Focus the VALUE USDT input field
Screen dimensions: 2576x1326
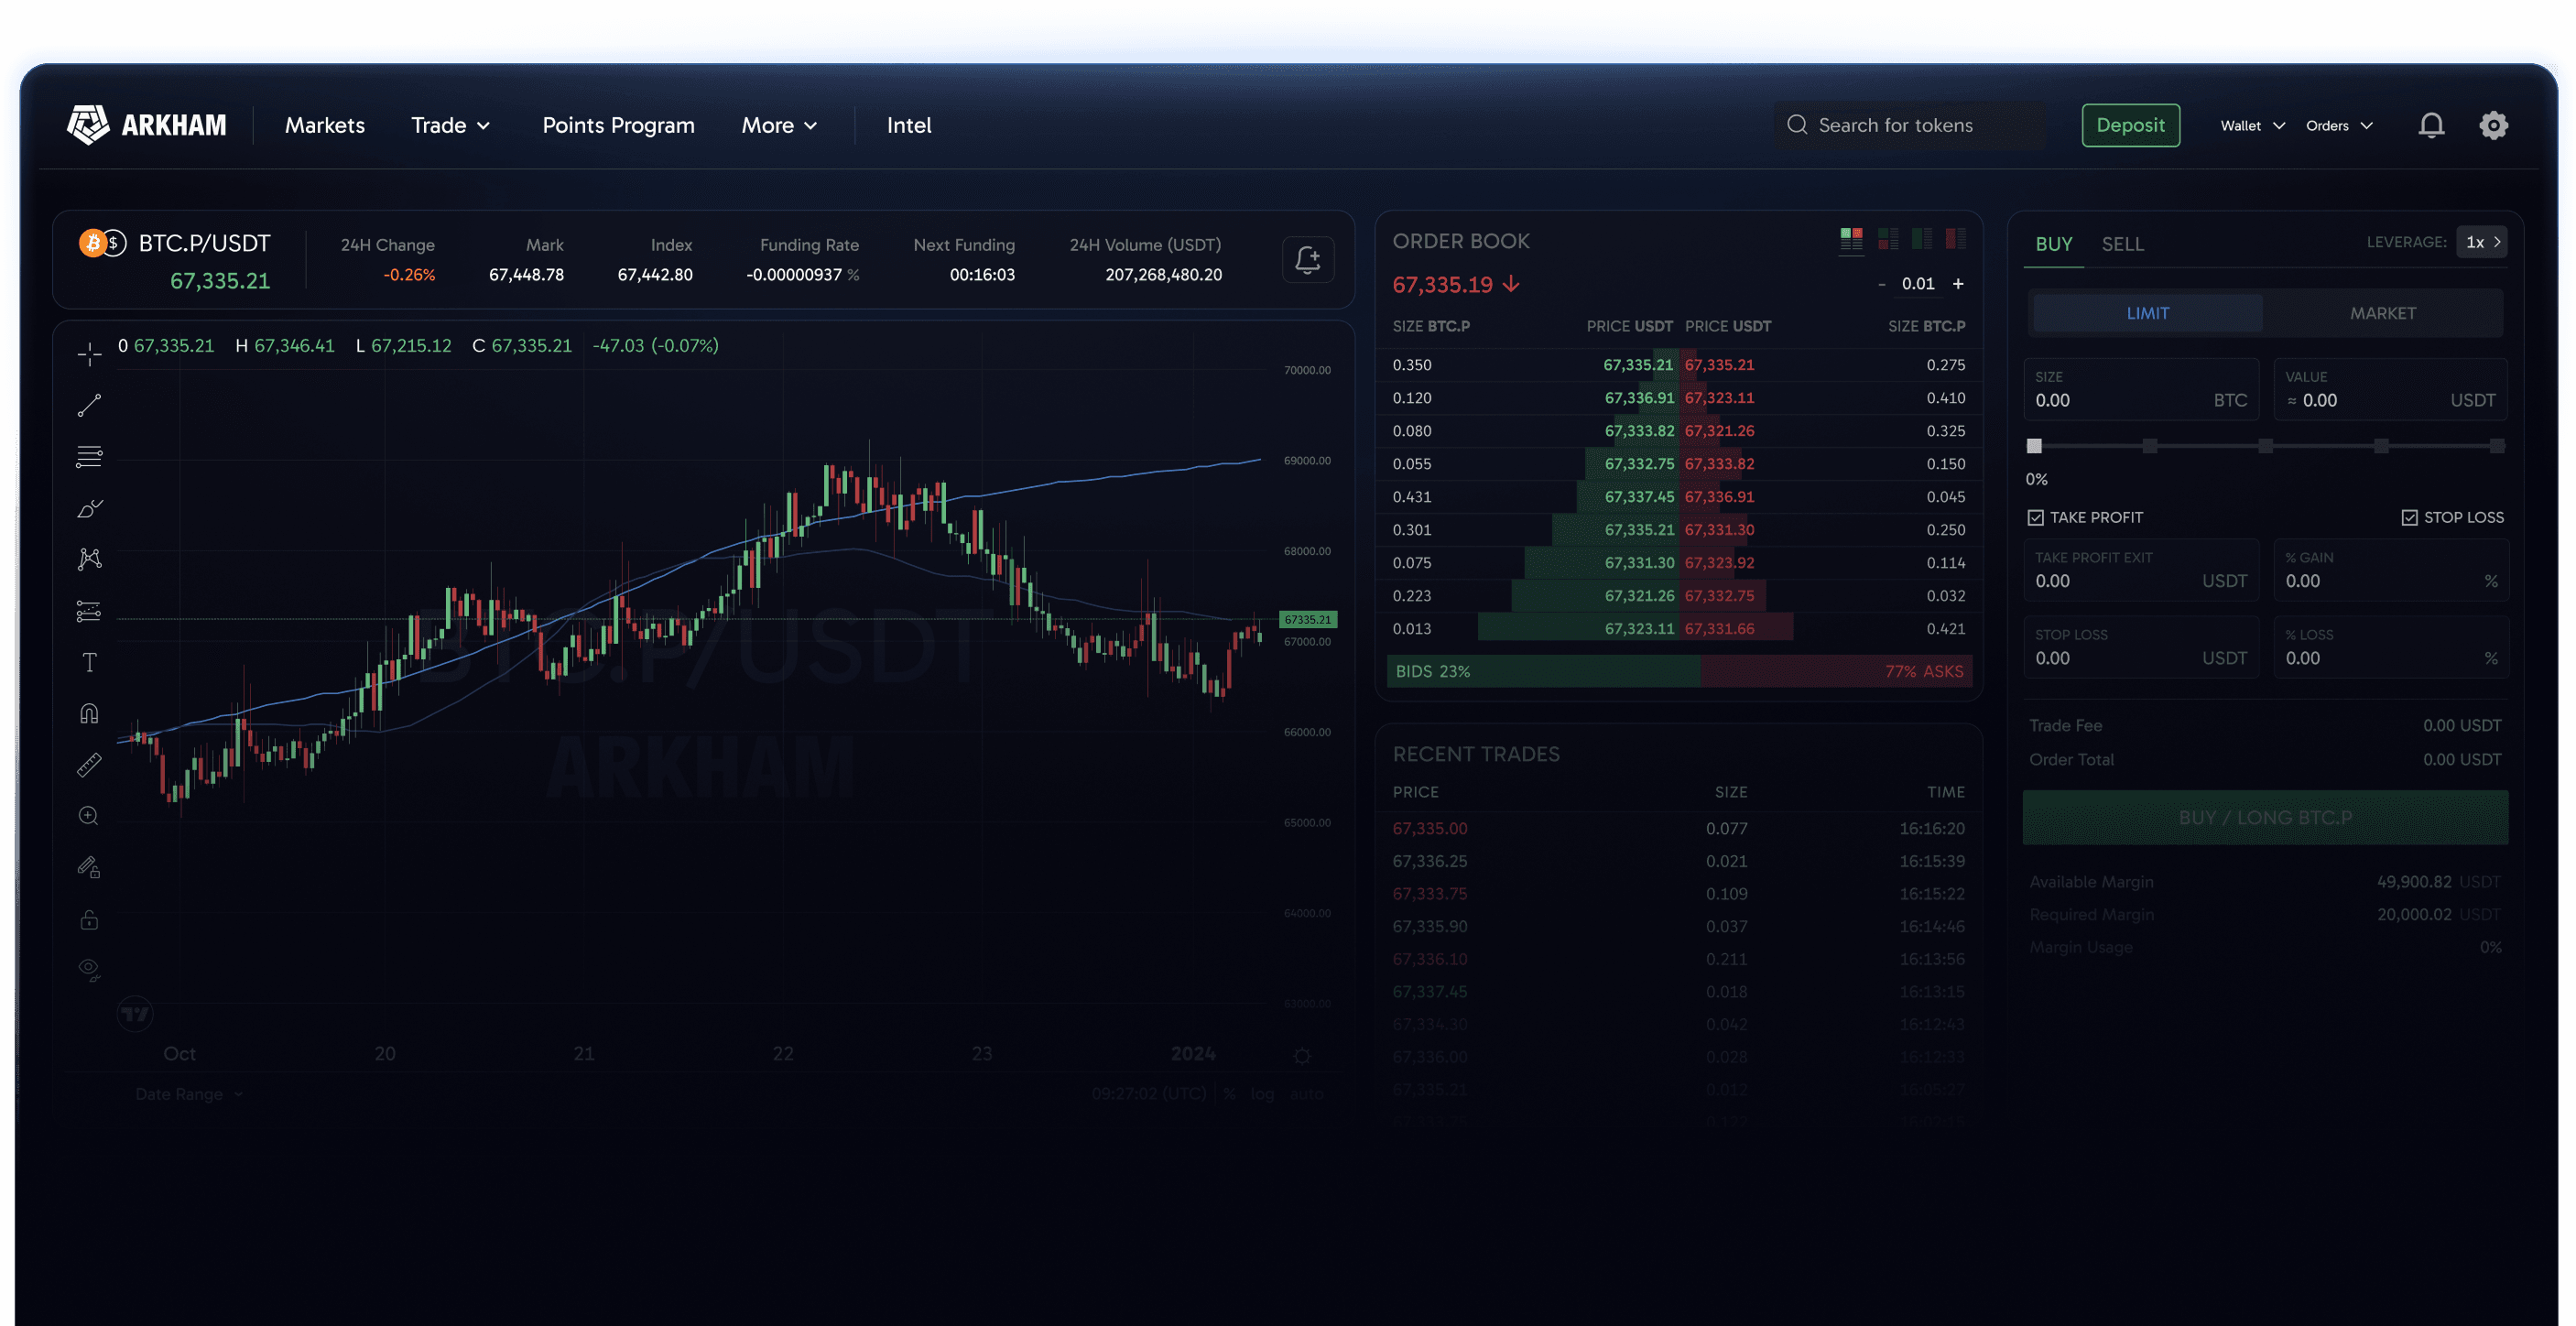click(x=2390, y=390)
